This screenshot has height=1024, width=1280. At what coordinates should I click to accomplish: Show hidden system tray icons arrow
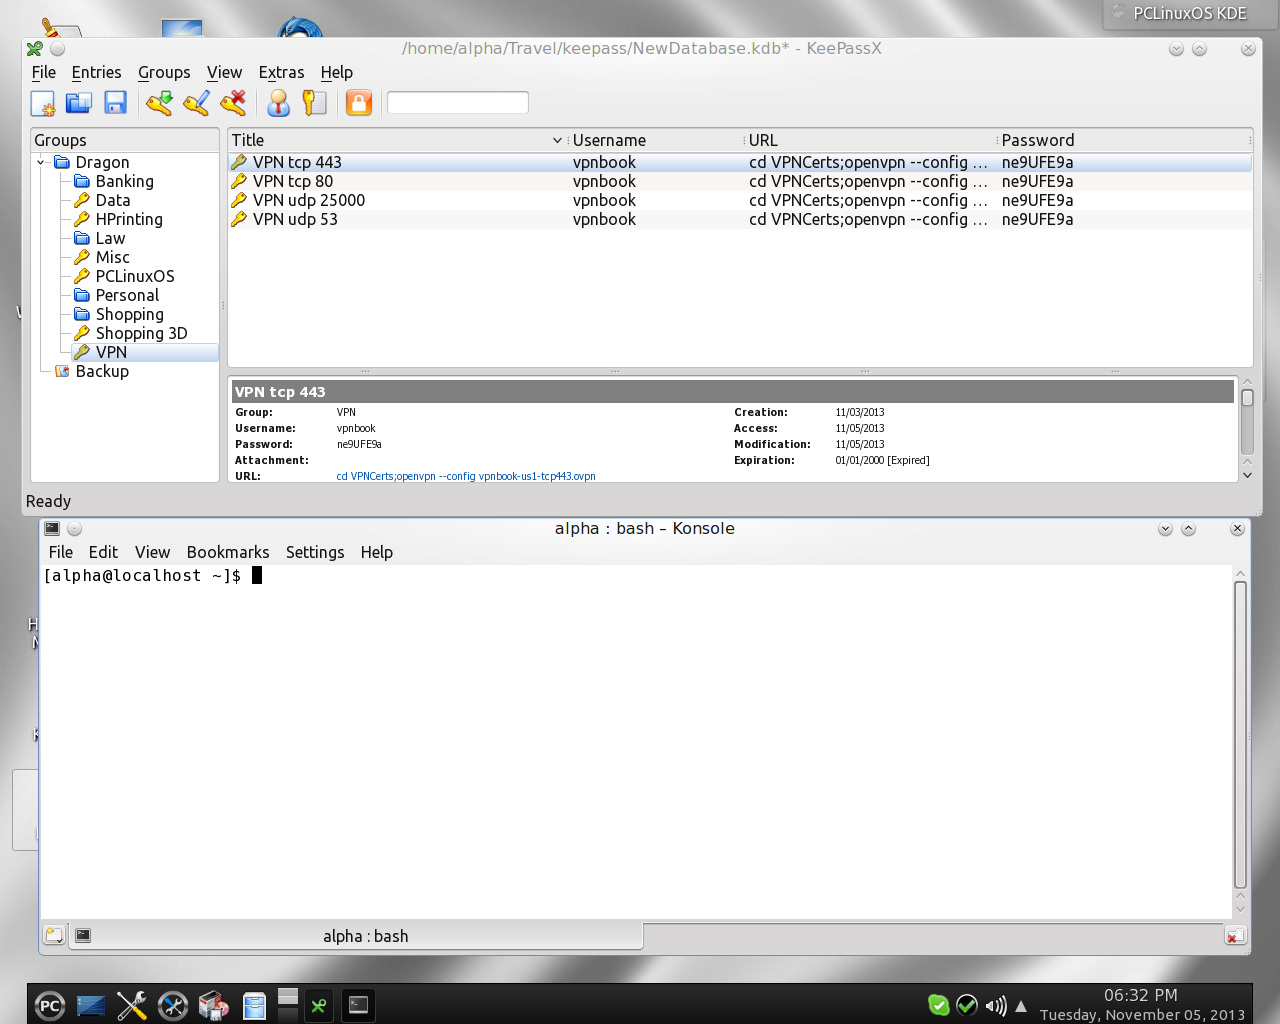[1021, 1006]
